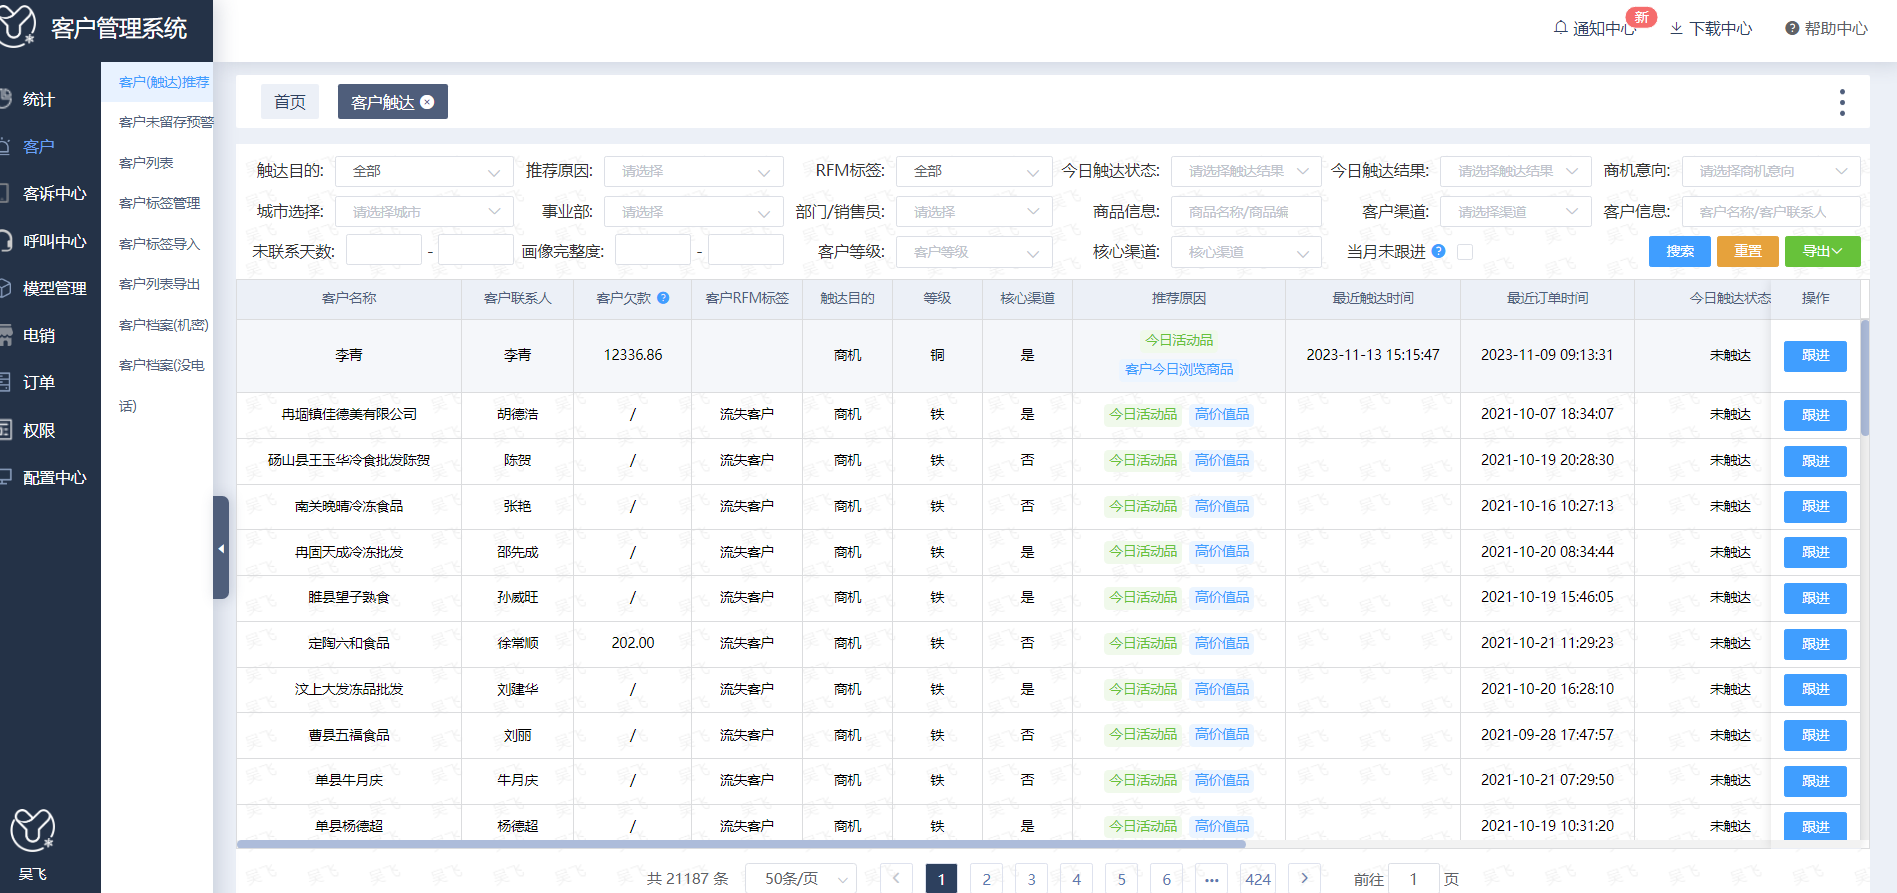Image resolution: width=1897 pixels, height=893 pixels.
Task: Collapse the sidebar with the arrow handle
Action: pos(221,548)
